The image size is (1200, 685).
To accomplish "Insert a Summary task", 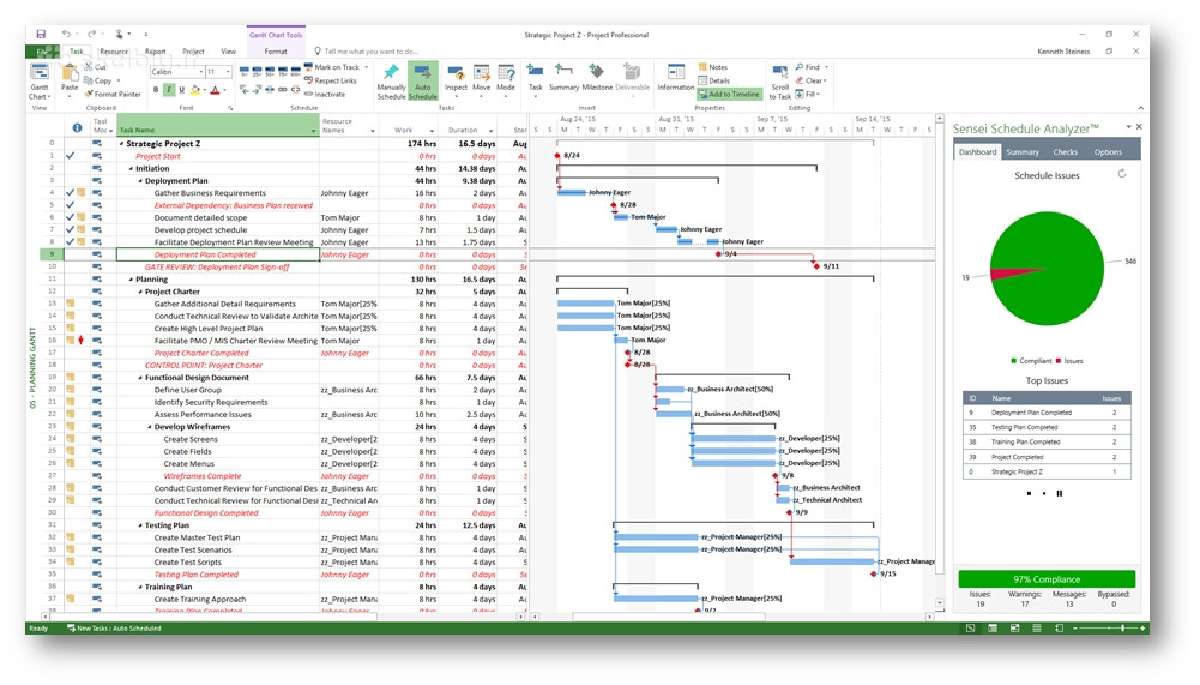I will pyautogui.click(x=564, y=78).
